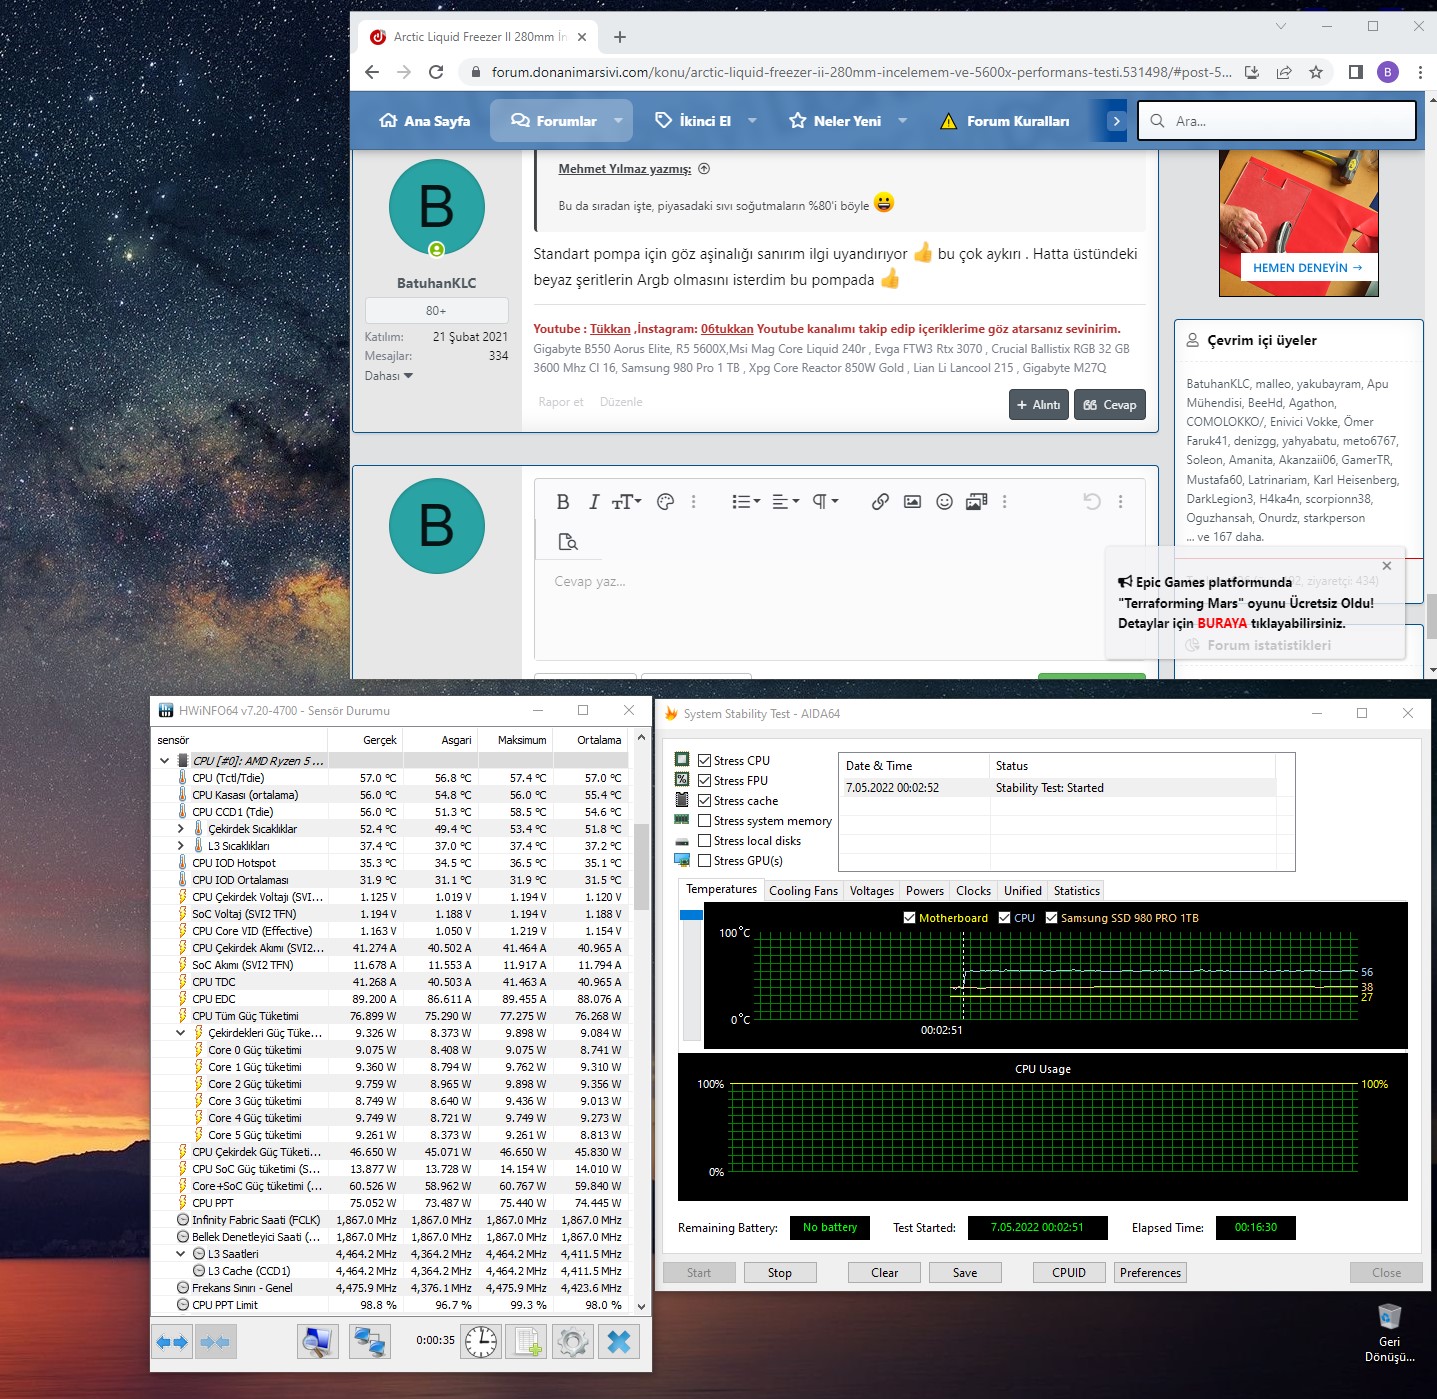Enable Stress system memory checkbox
The height and width of the screenshot is (1399, 1437).
(704, 821)
